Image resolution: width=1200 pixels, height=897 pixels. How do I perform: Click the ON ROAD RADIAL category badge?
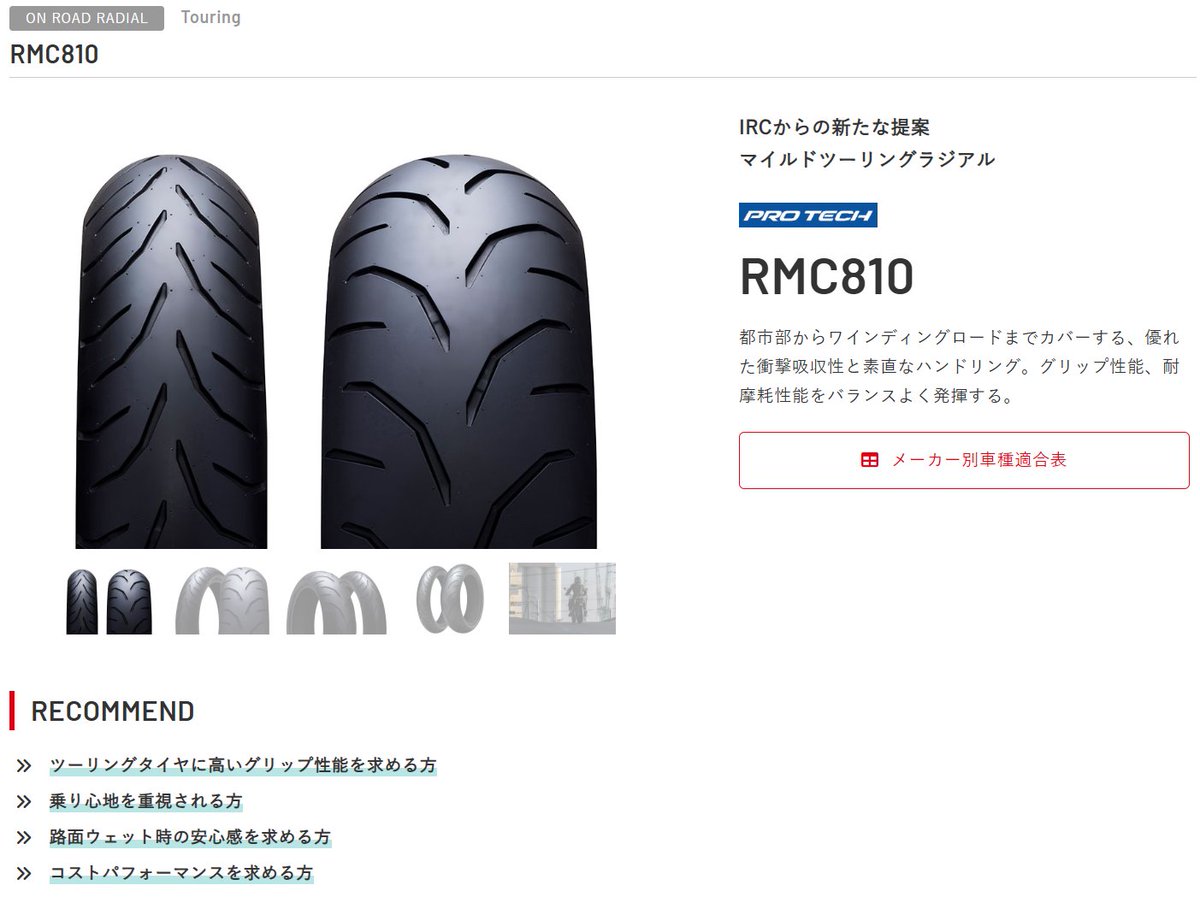(x=87, y=18)
